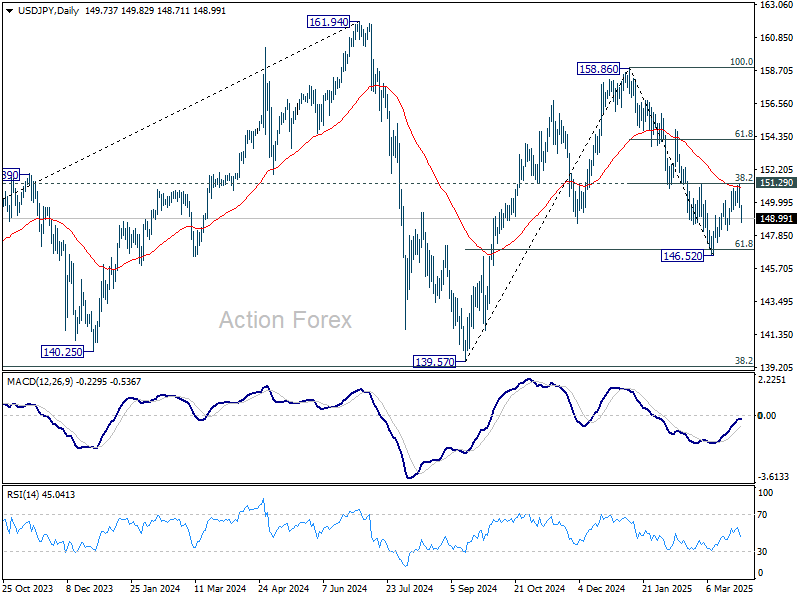Click the 38.2 Fibonacci label near 139.205
Viewport: 800px width, 600px height.
tap(744, 360)
